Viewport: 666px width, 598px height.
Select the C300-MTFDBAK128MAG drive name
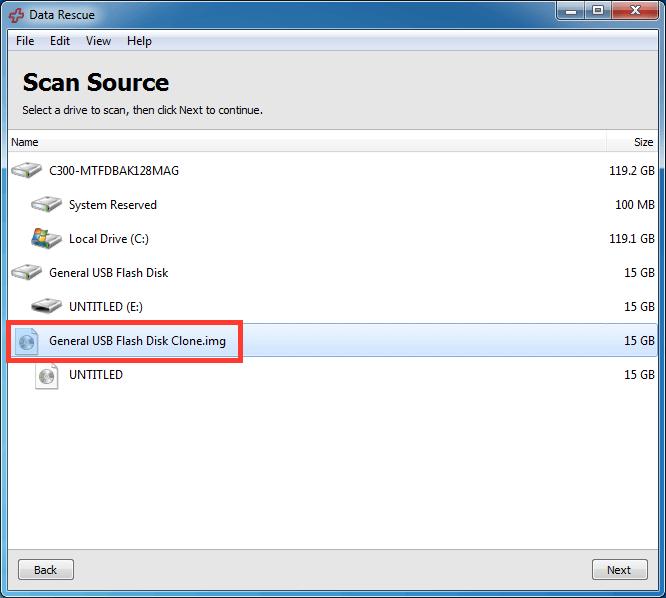pyautogui.click(x=114, y=171)
